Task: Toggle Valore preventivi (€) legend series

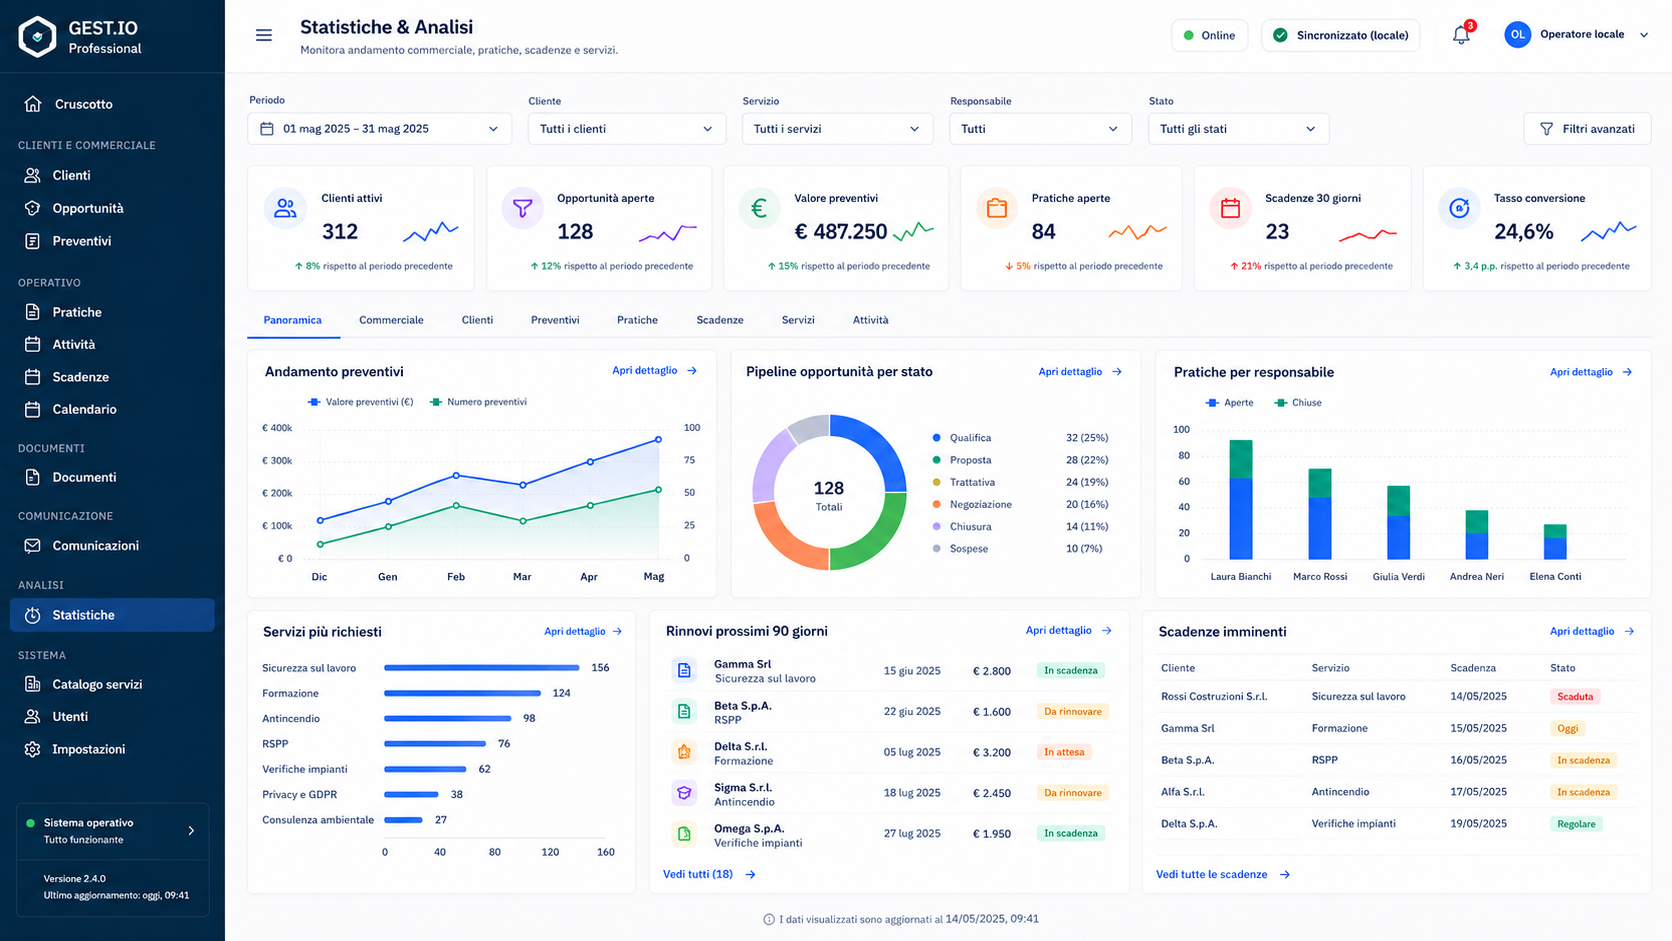Action: (x=360, y=402)
